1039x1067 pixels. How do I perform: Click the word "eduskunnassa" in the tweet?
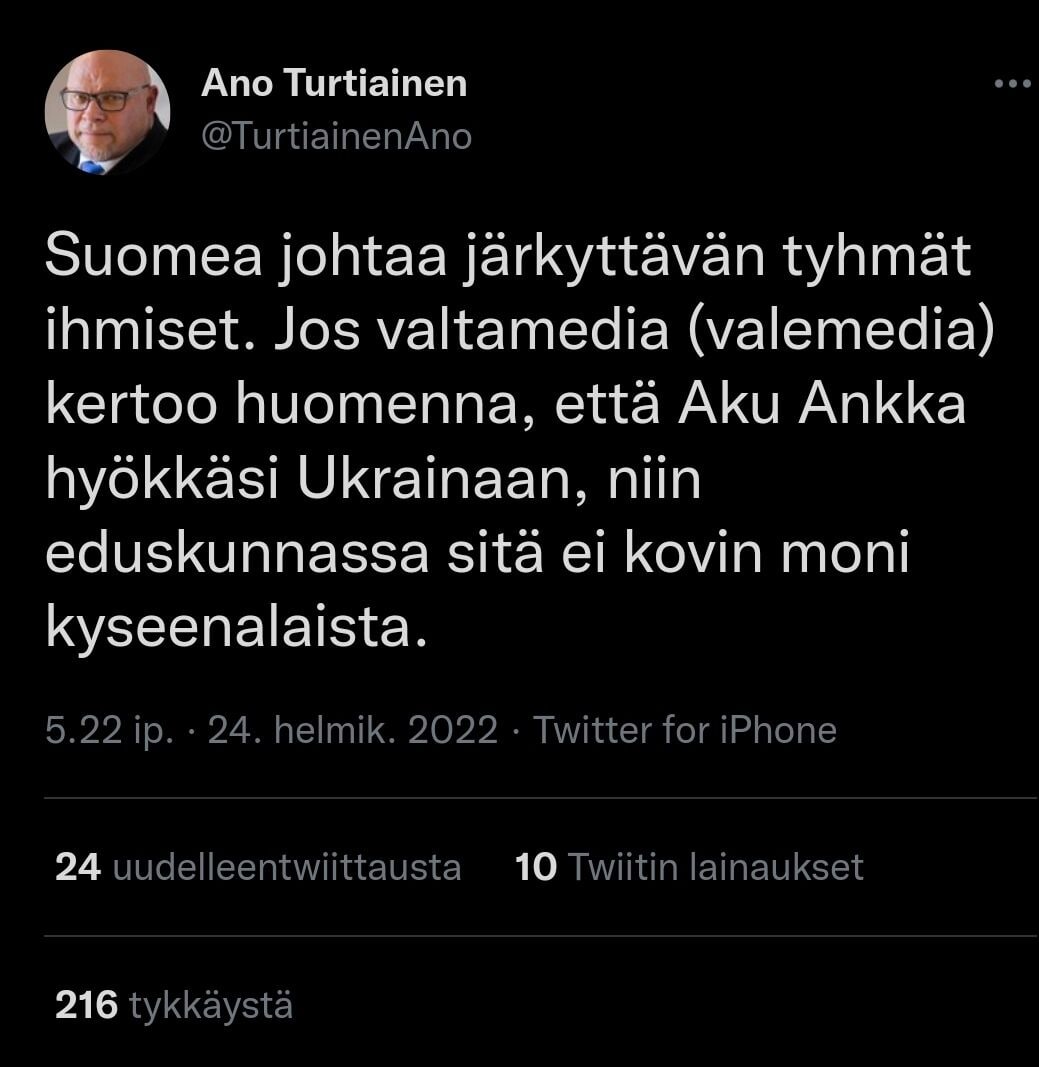236,556
